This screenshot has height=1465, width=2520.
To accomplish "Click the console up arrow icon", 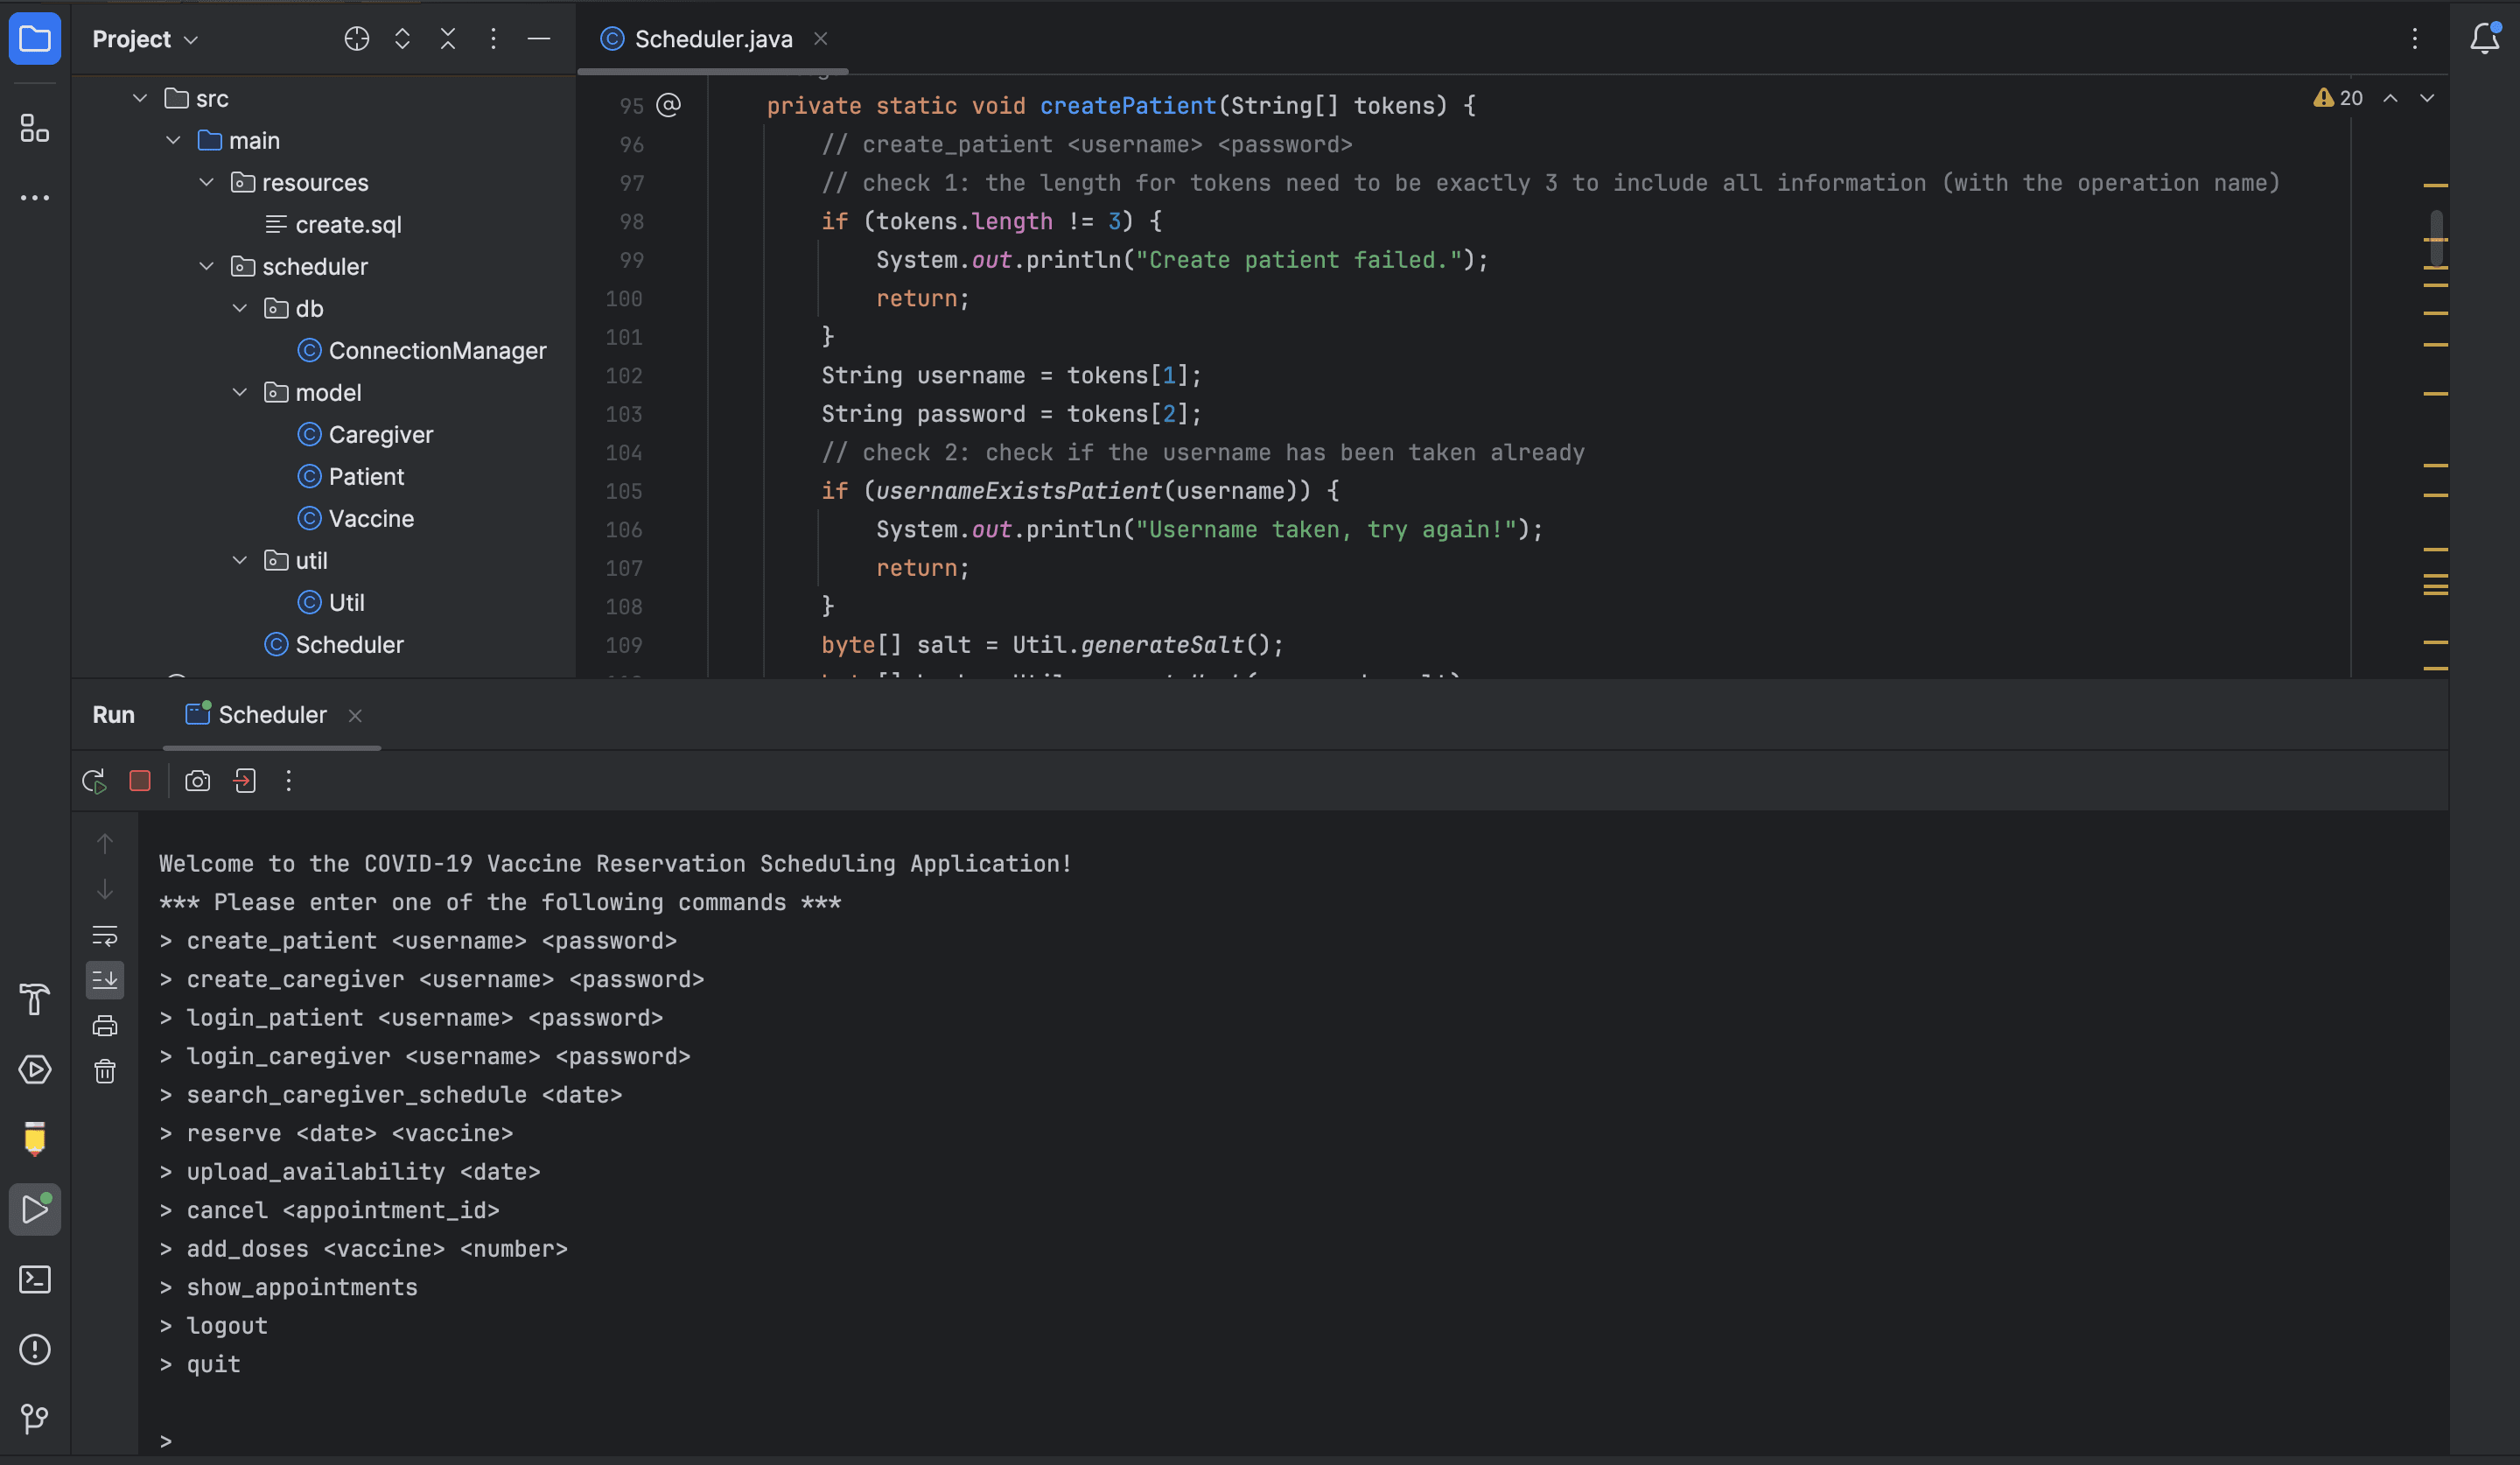I will click(105, 844).
